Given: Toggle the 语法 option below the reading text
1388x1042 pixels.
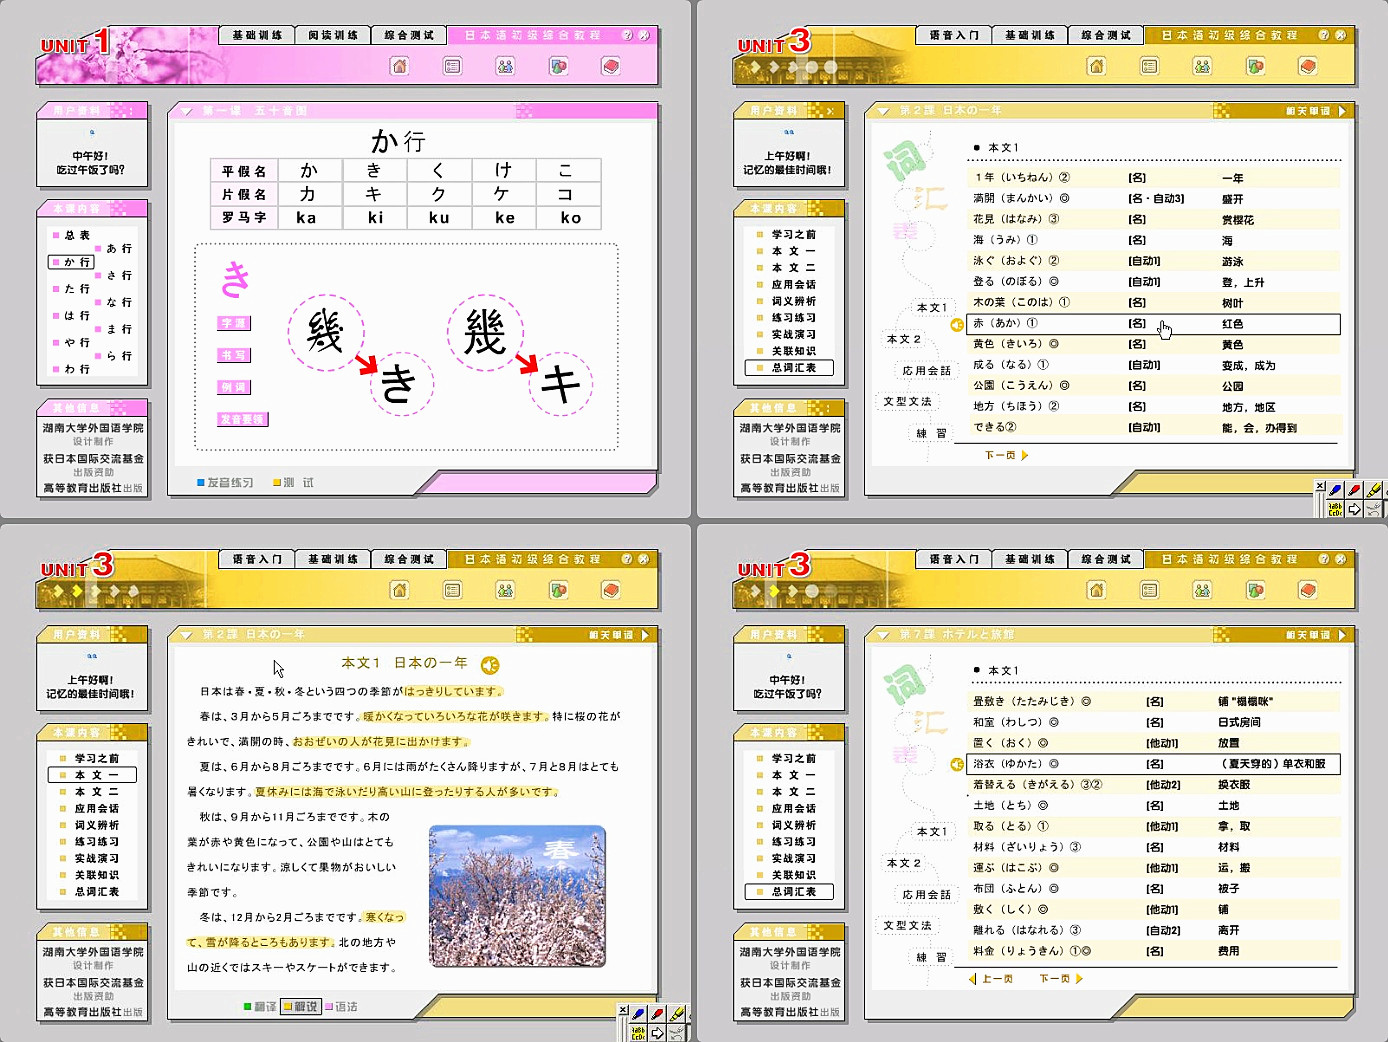Looking at the screenshot, I should [x=341, y=1007].
